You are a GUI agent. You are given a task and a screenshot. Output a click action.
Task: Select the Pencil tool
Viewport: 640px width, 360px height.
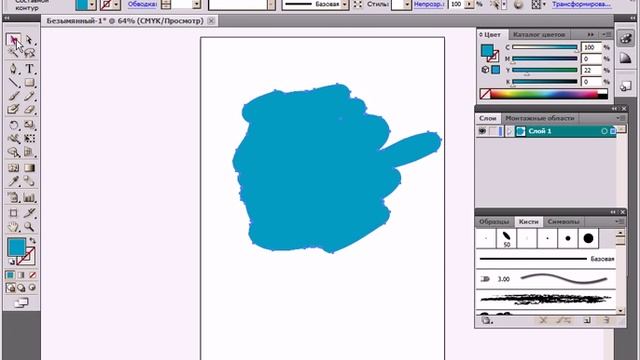pos(29,96)
